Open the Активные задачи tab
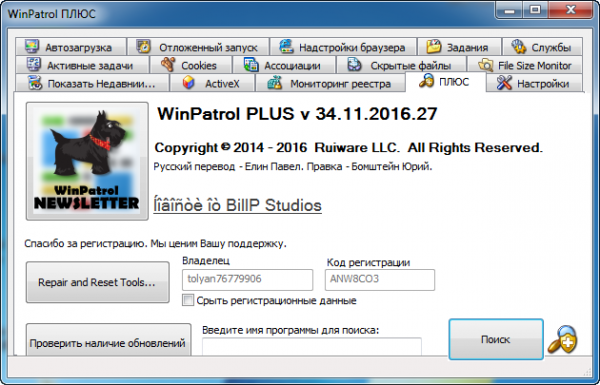The width and height of the screenshot is (600, 385). [x=82, y=65]
